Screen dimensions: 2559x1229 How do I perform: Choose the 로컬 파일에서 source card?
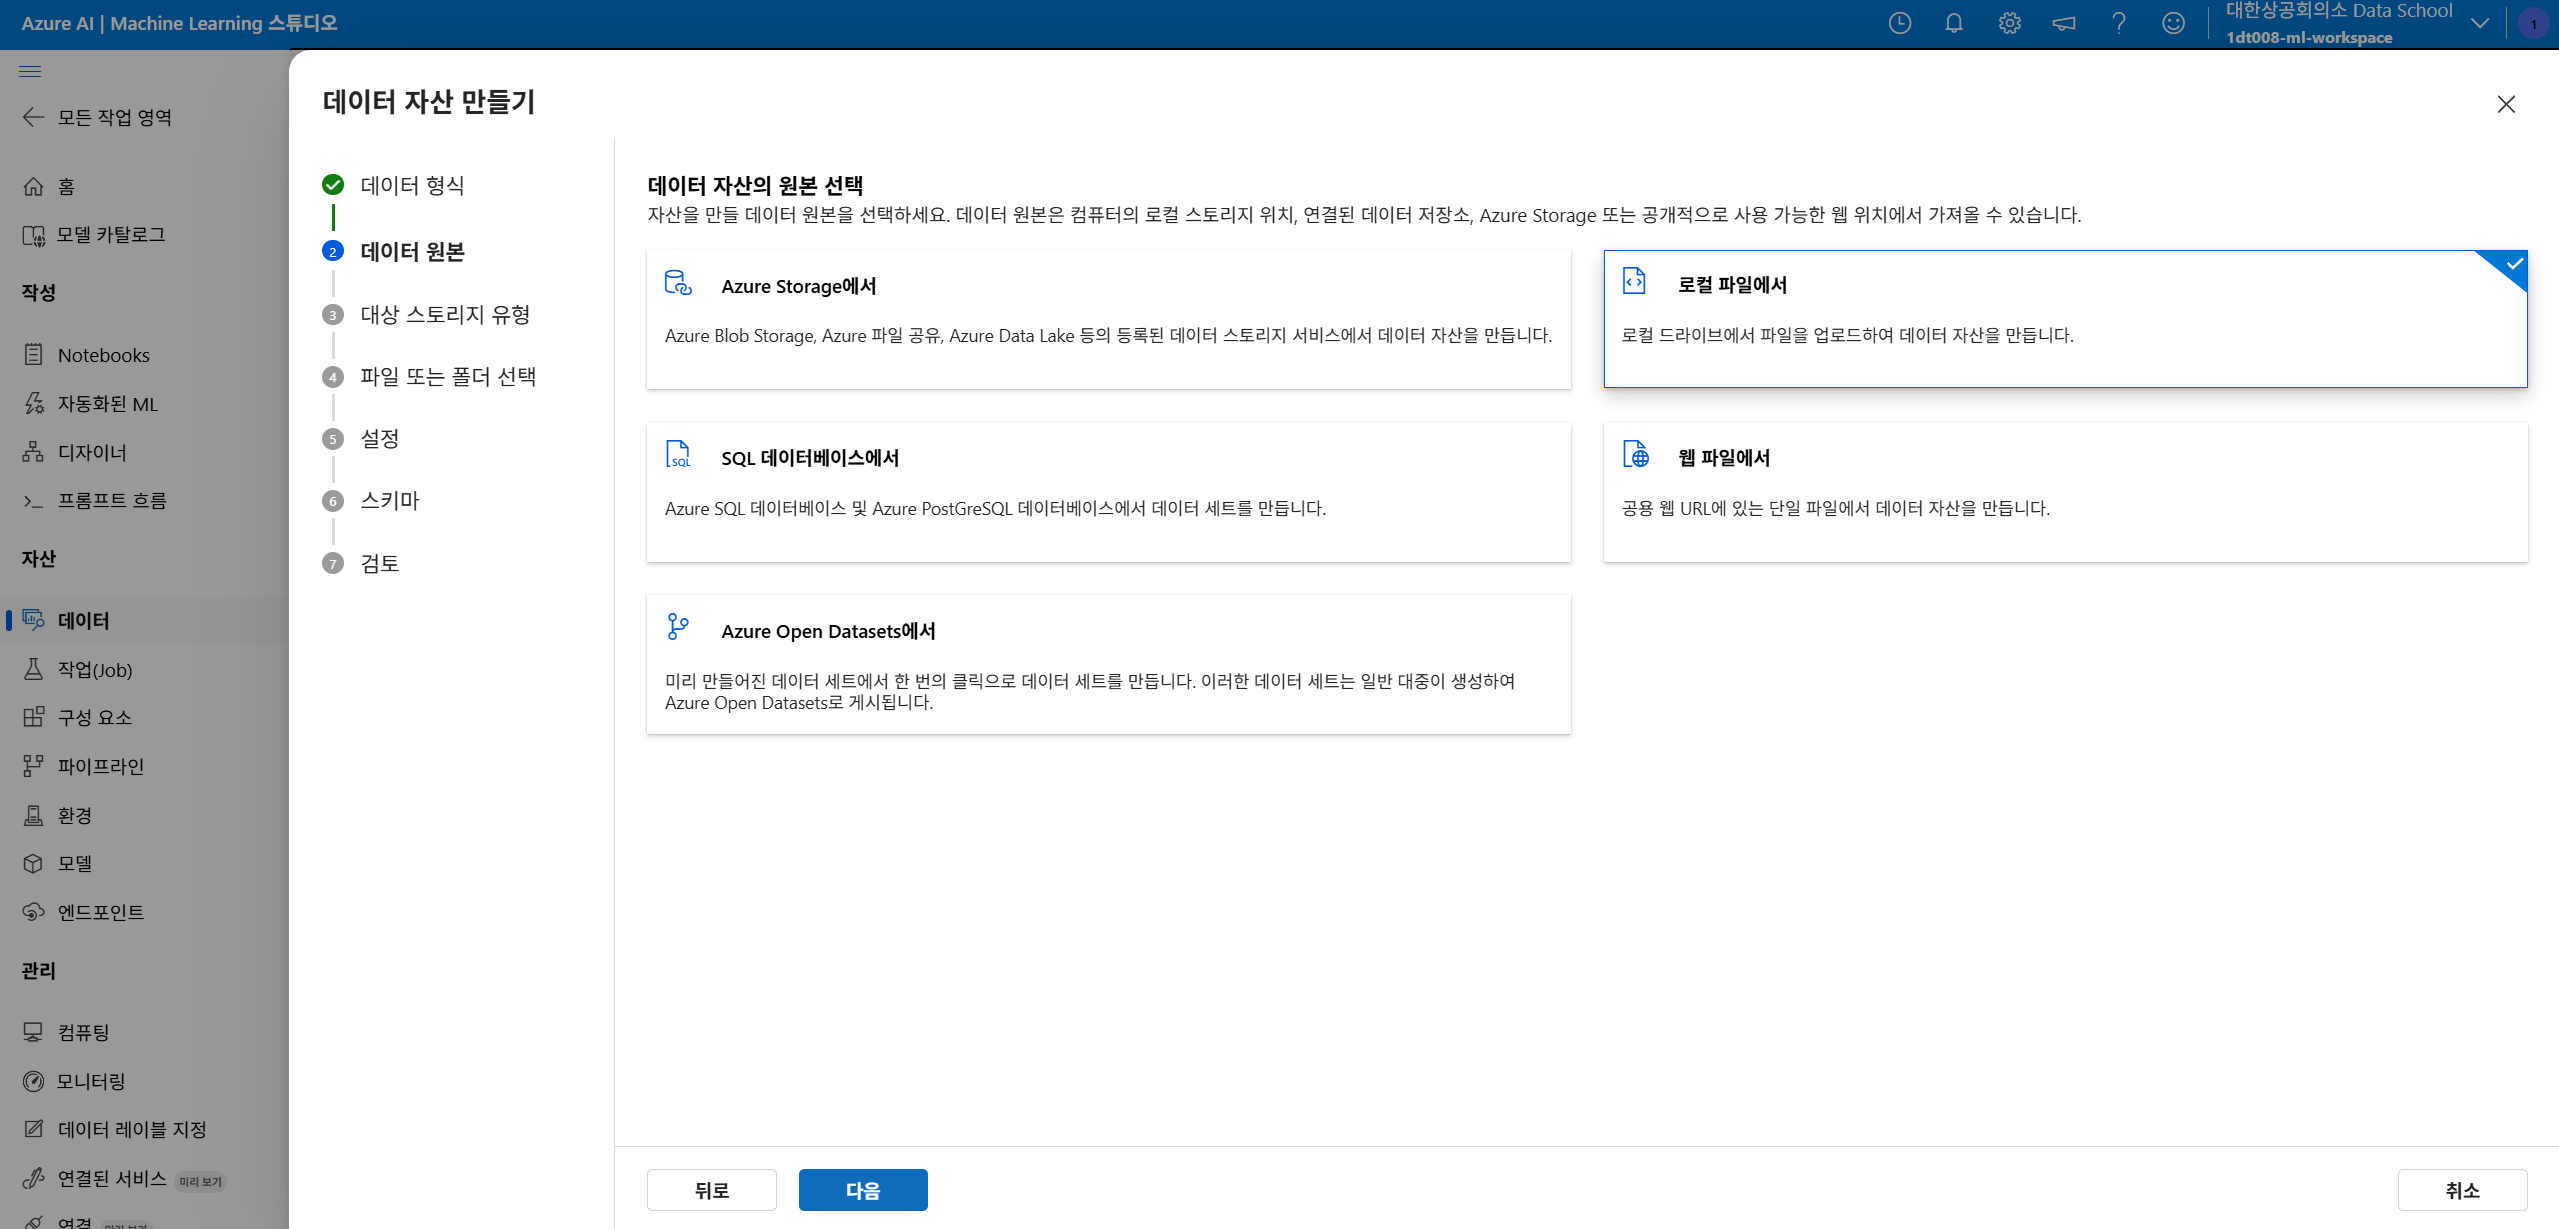coord(2065,319)
